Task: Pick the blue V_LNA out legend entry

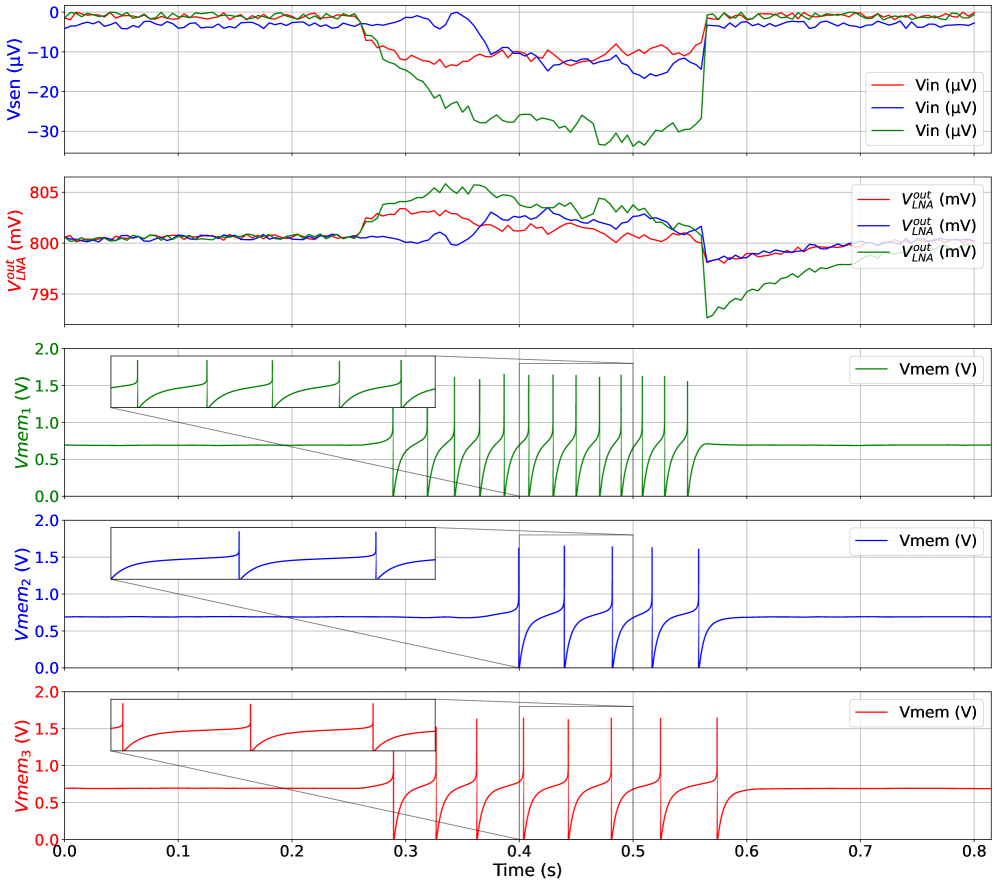Action: tap(917, 226)
